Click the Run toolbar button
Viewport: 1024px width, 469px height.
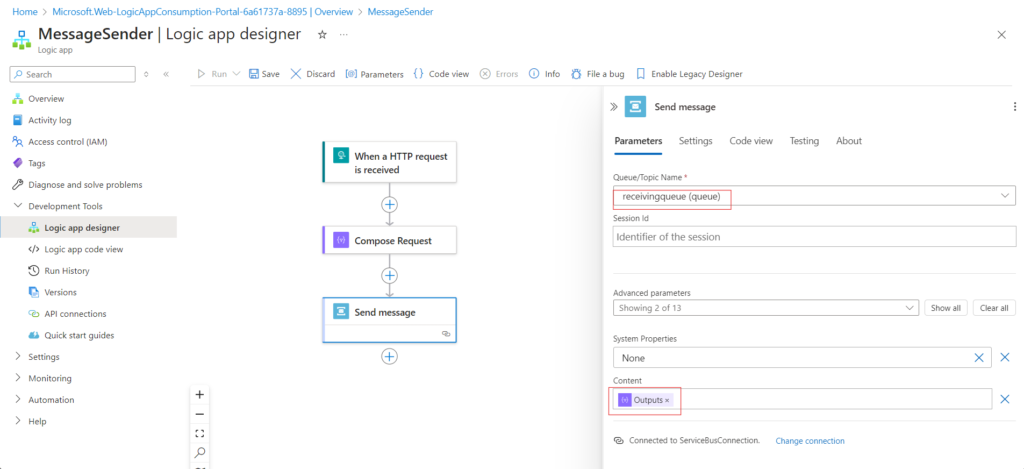(212, 74)
